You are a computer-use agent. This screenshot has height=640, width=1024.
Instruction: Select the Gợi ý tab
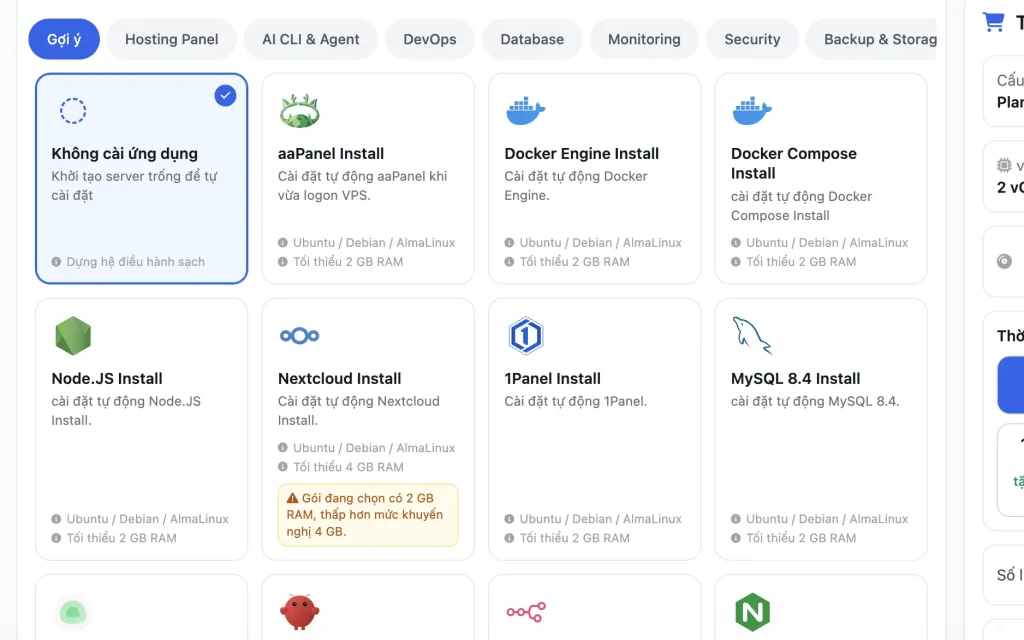pos(64,39)
